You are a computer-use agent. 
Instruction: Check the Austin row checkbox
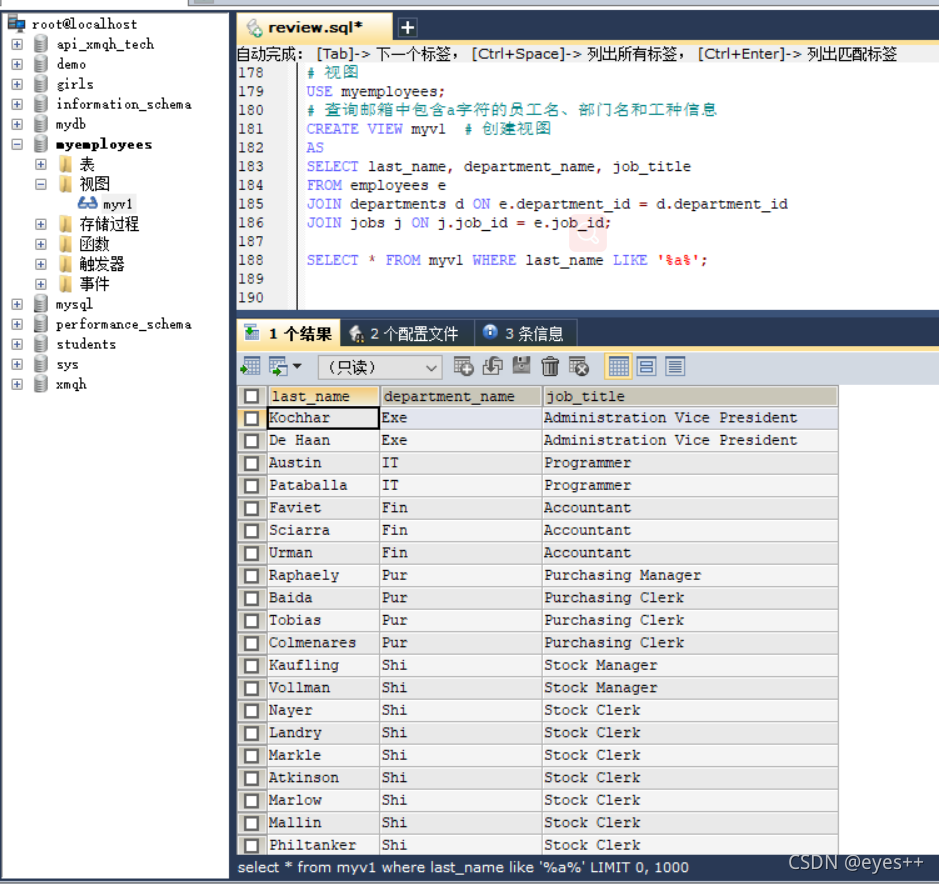tap(252, 463)
